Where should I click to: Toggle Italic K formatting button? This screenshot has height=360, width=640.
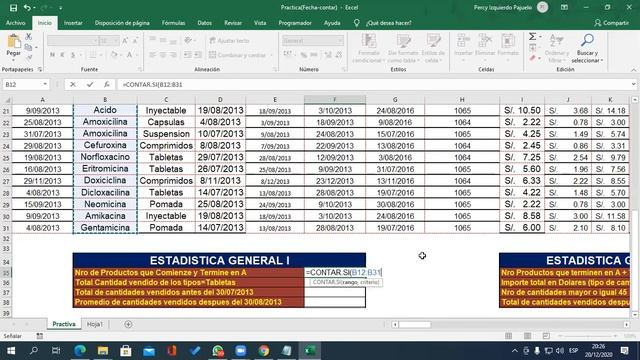point(62,55)
